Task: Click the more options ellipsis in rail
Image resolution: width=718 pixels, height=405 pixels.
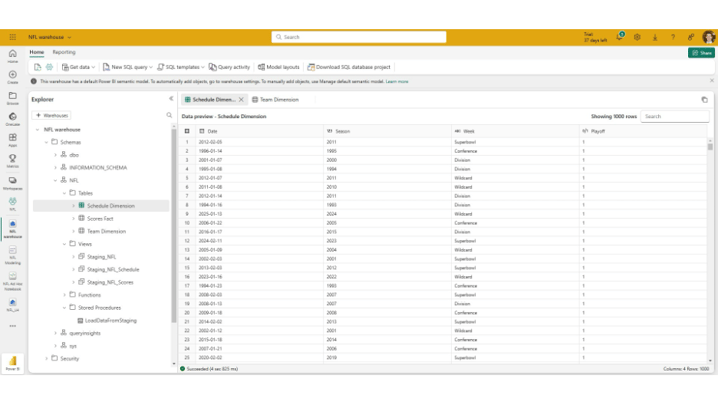Action: [13, 326]
